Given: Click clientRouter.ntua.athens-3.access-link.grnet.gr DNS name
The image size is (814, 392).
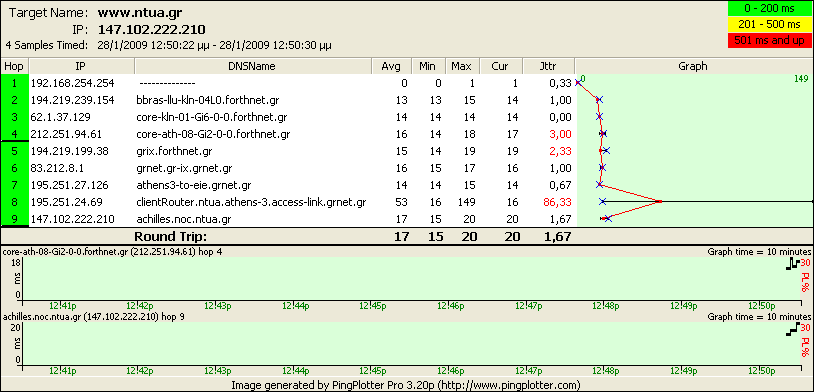Looking at the screenshot, I should [251, 202].
